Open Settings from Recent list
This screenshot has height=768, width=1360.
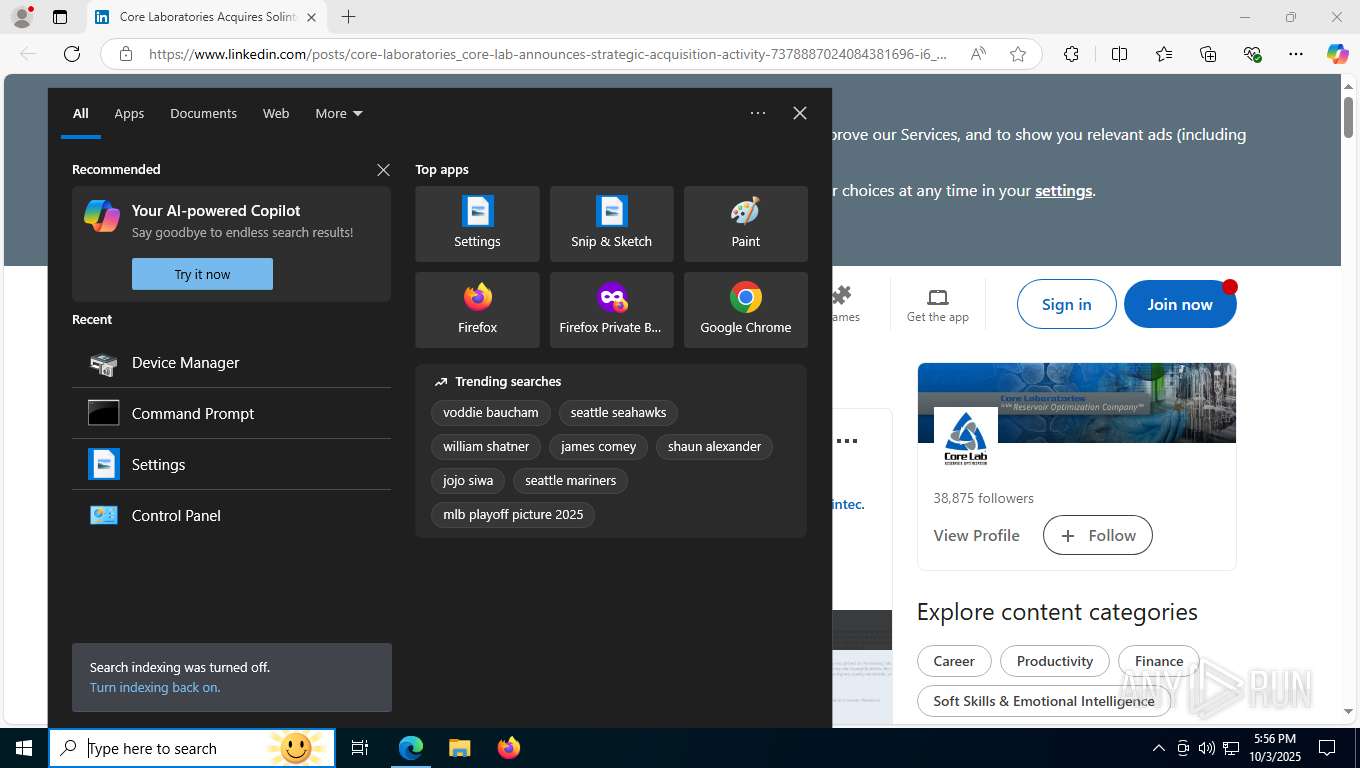pos(231,465)
